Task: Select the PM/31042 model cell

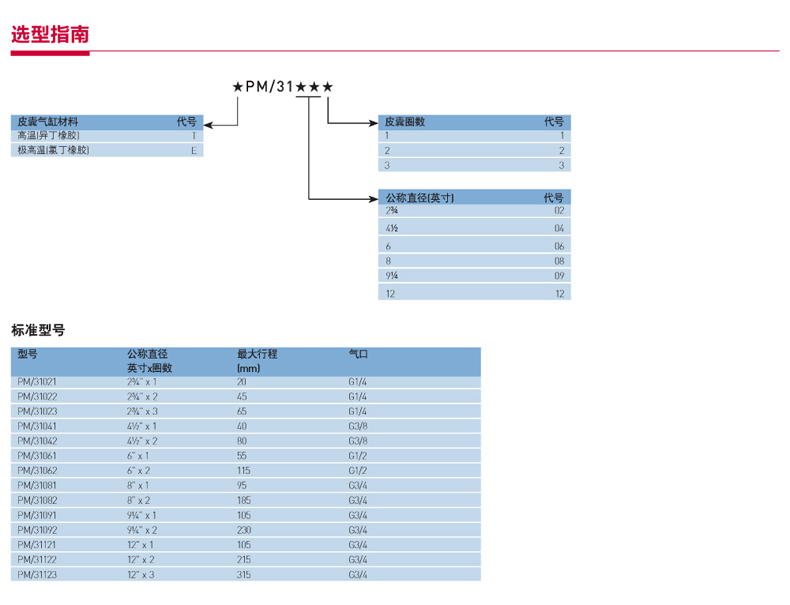Action: 37,440
